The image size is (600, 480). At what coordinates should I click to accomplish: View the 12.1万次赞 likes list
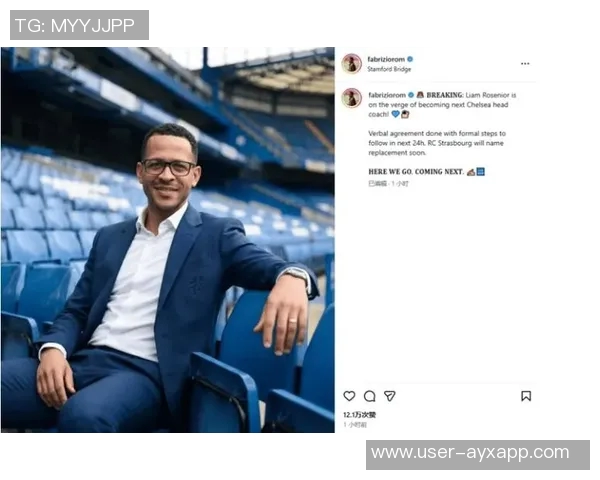point(359,415)
